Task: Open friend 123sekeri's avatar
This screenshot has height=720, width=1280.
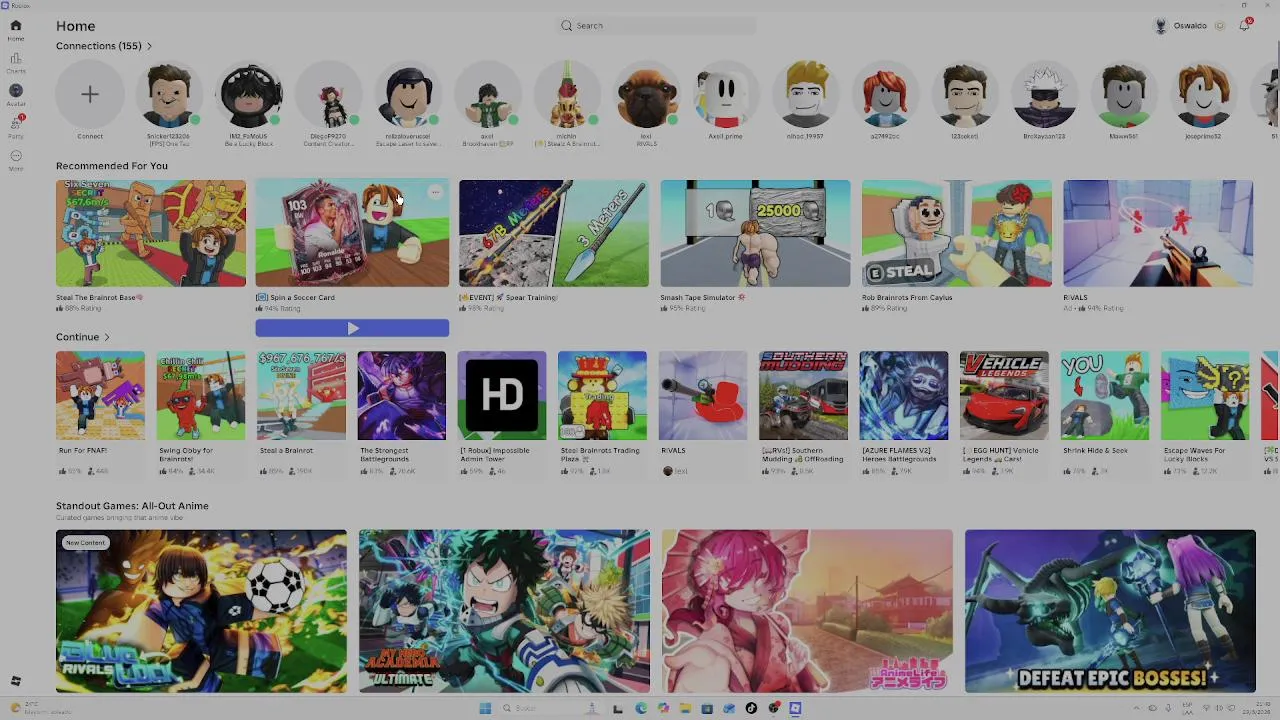Action: [964, 94]
